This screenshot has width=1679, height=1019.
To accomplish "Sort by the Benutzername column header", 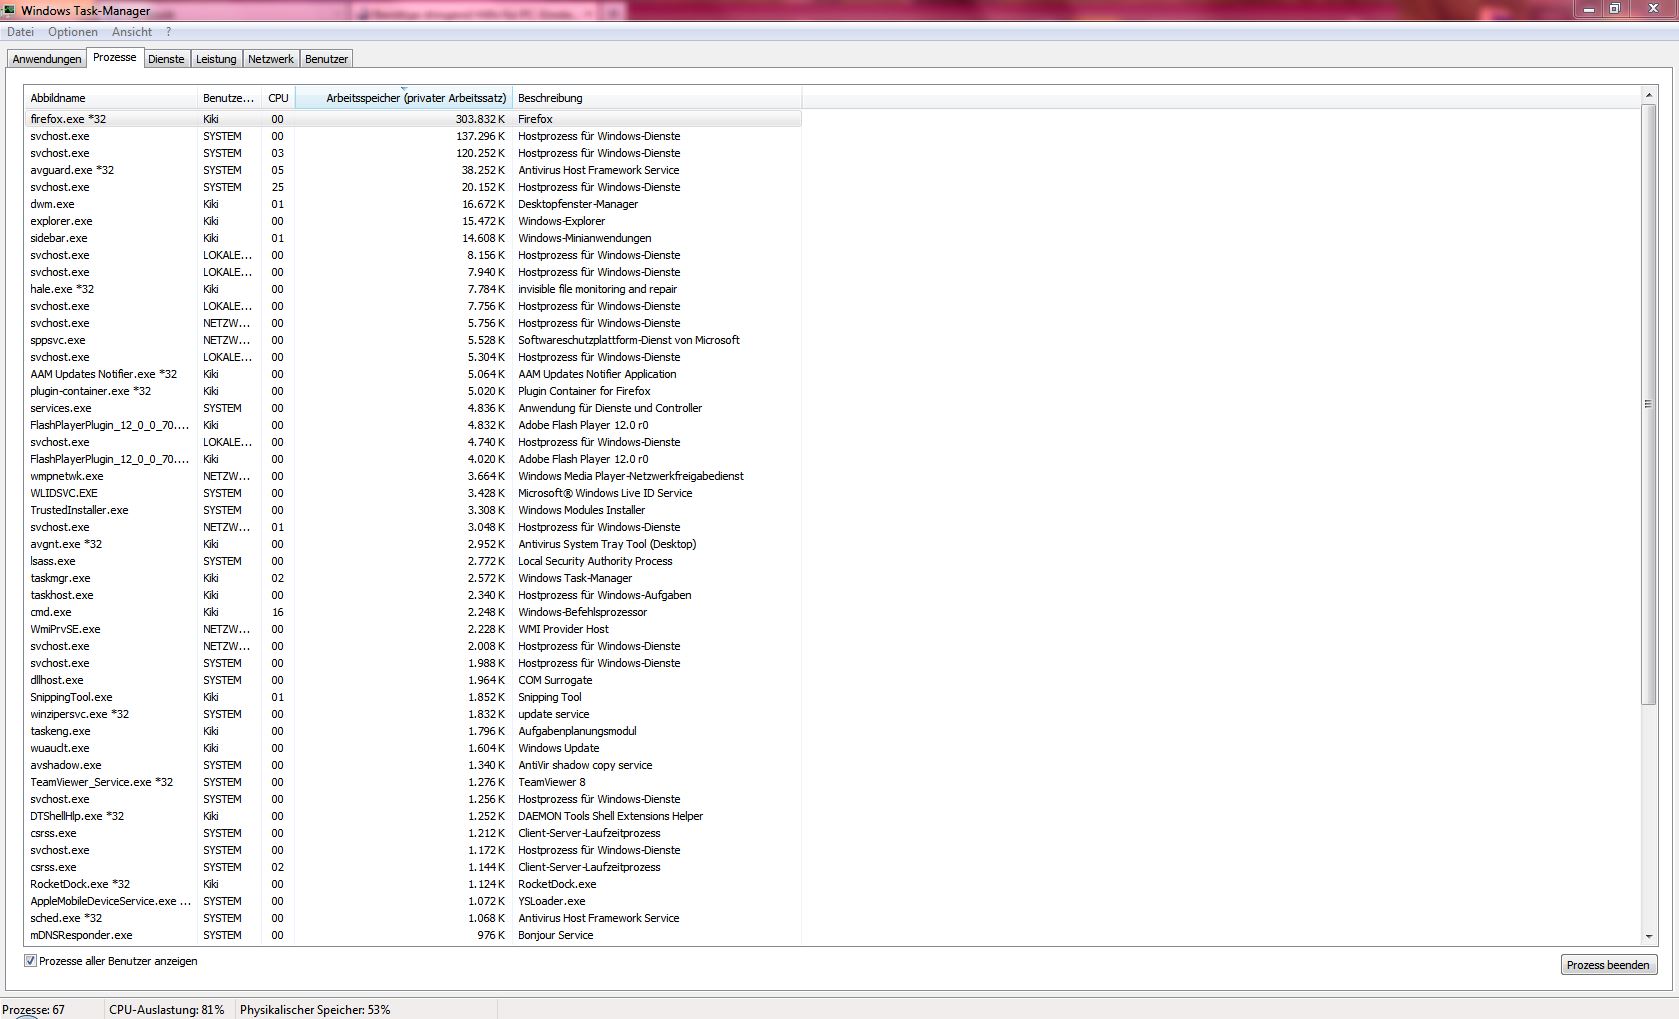I will pos(229,98).
